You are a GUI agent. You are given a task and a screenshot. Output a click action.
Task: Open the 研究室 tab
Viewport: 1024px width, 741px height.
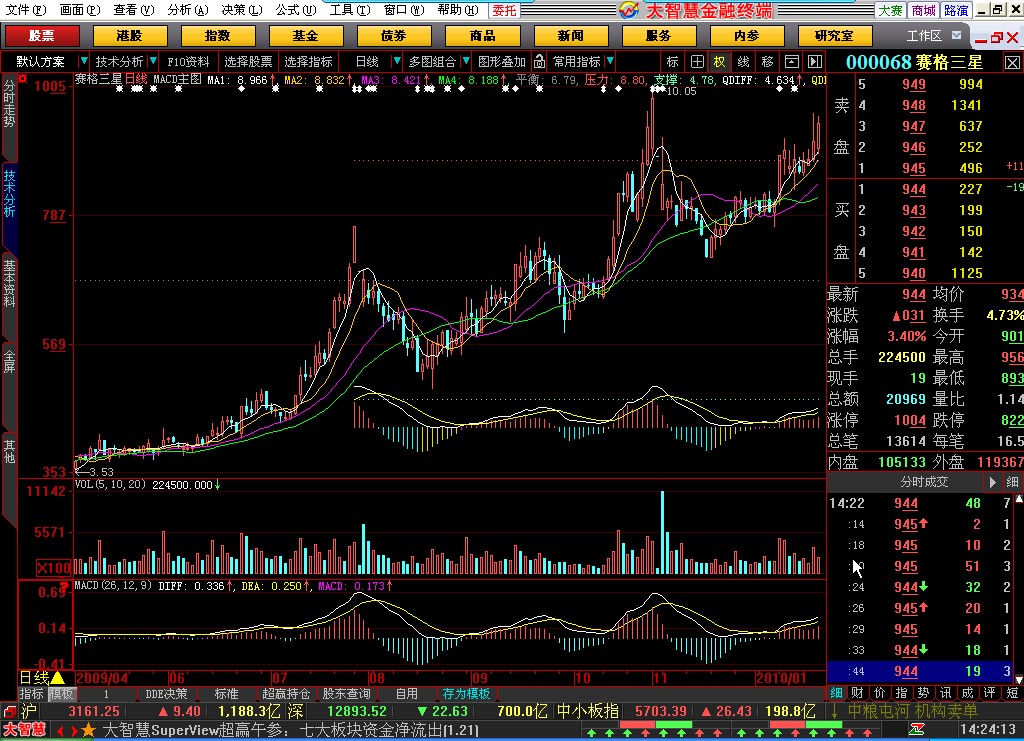[835, 36]
